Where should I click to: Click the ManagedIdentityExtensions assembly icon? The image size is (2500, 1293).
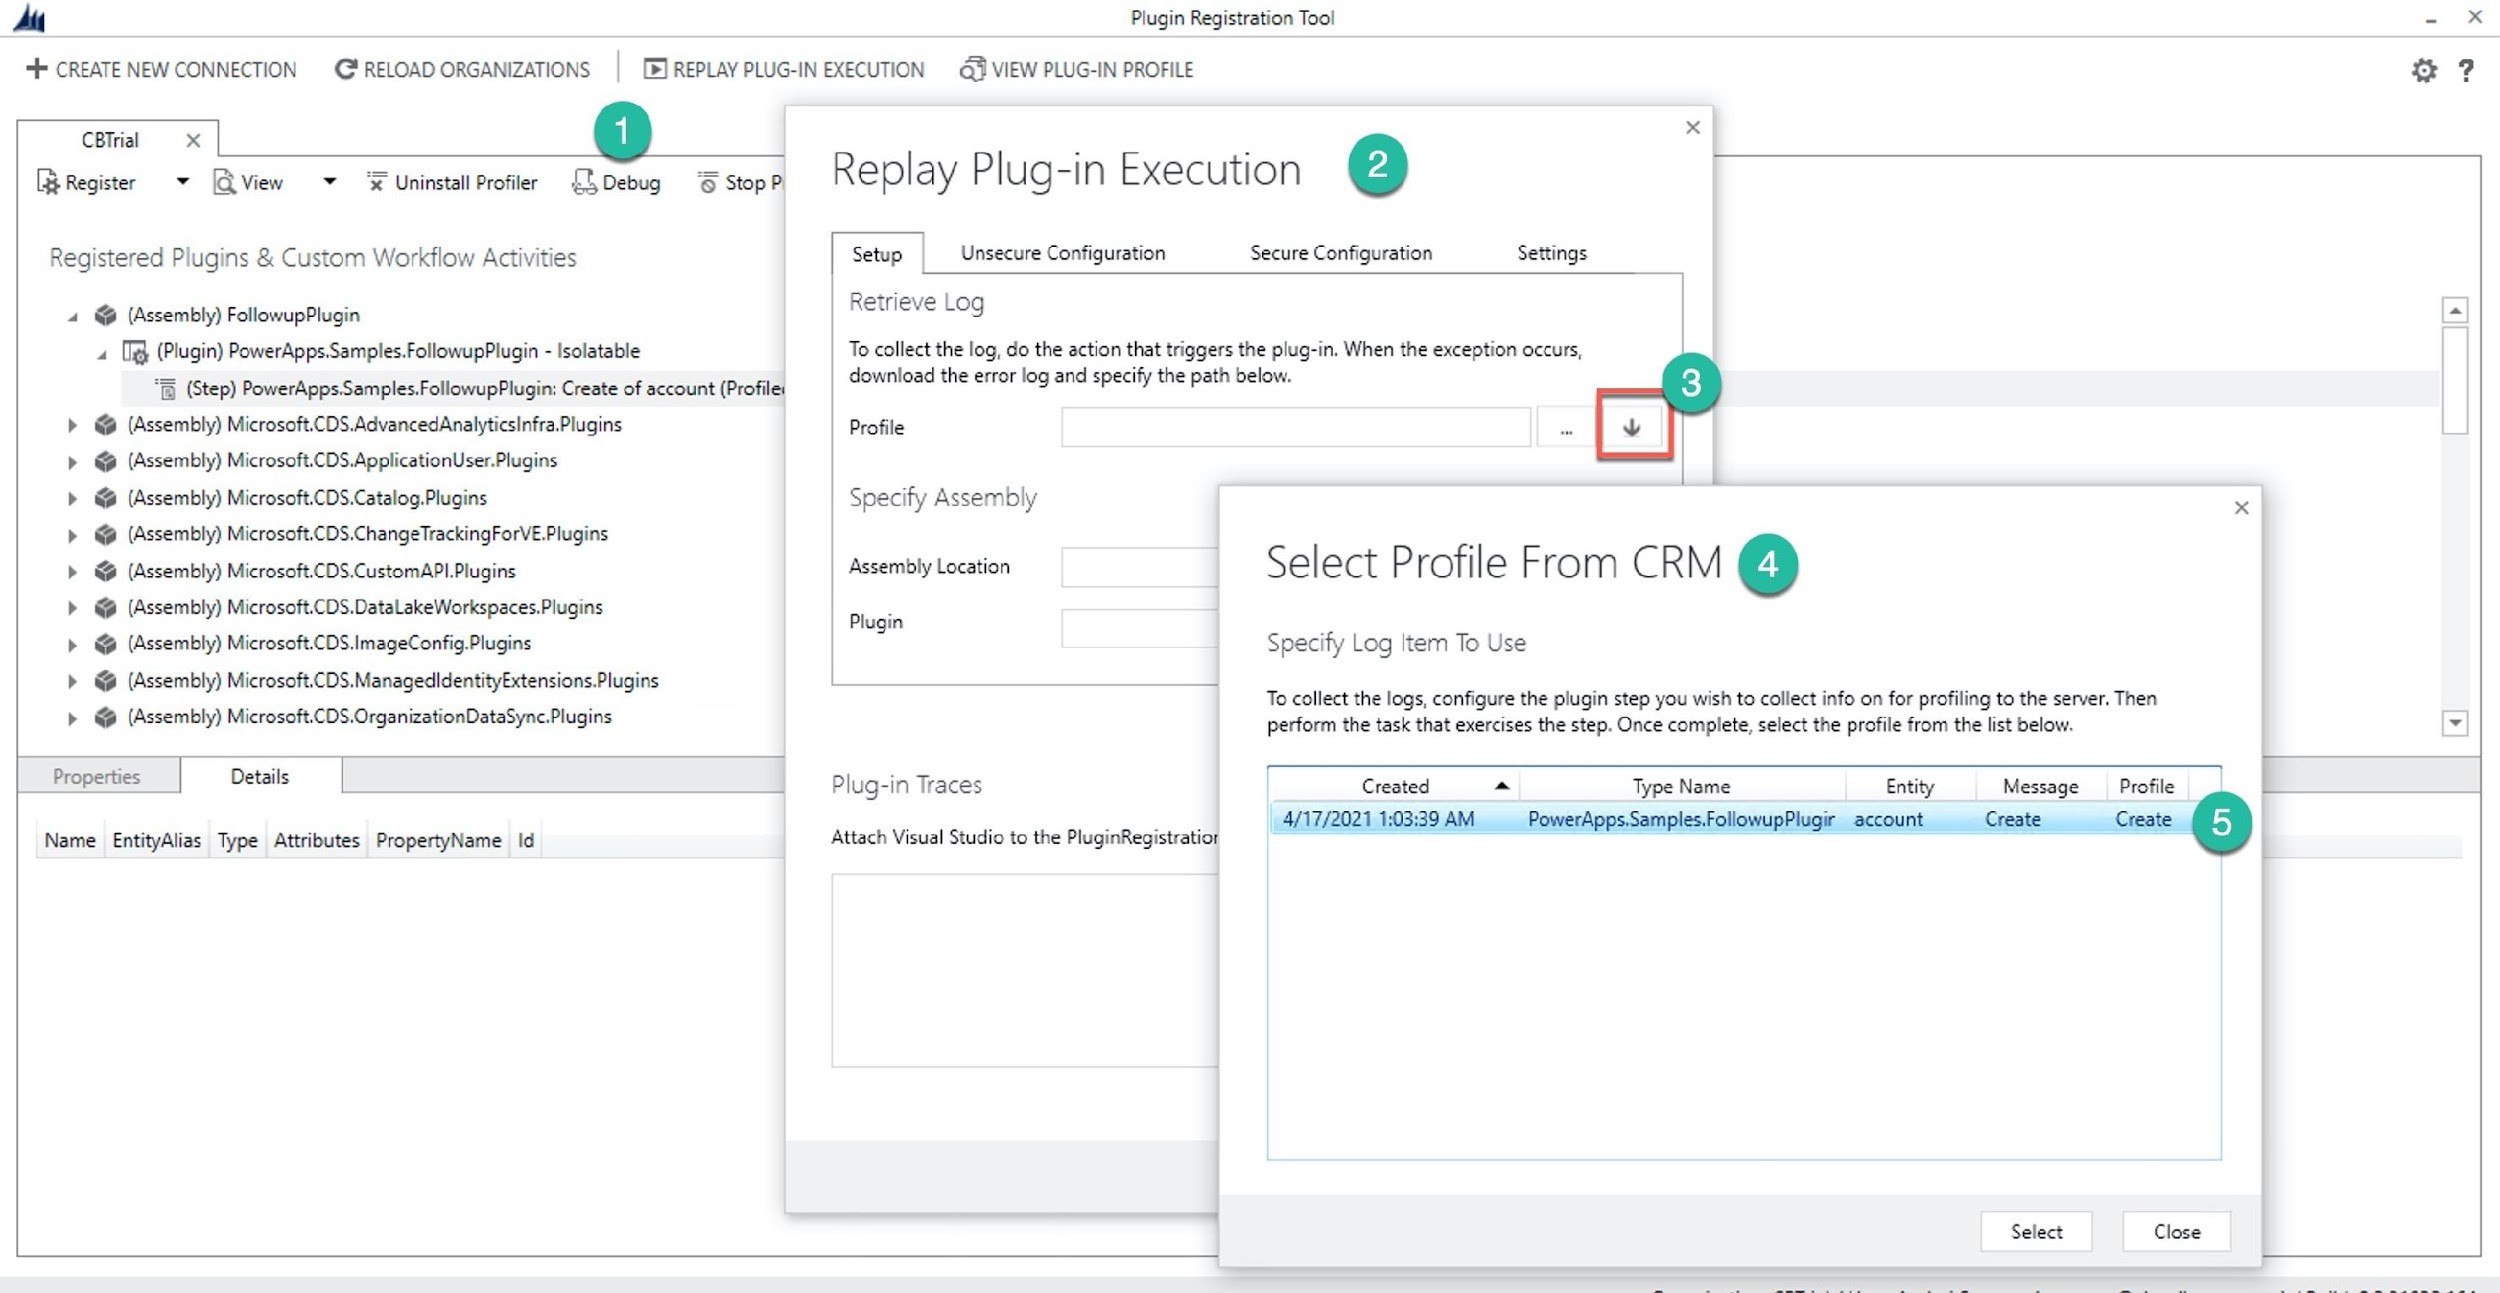(x=105, y=681)
